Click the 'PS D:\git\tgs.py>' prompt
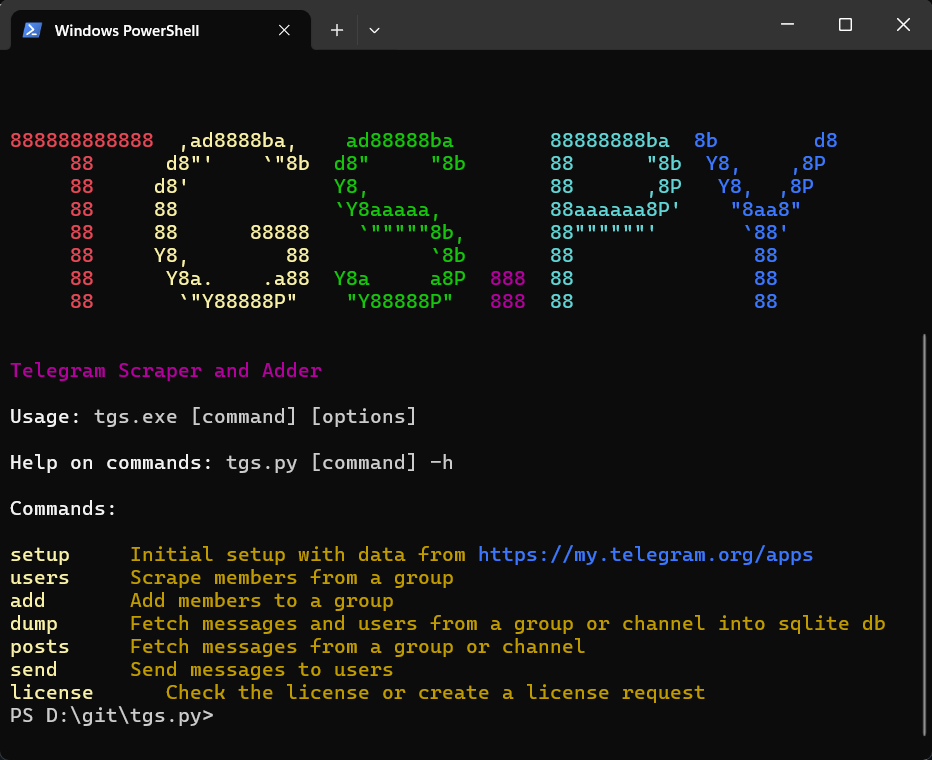The image size is (932, 760). 112,716
